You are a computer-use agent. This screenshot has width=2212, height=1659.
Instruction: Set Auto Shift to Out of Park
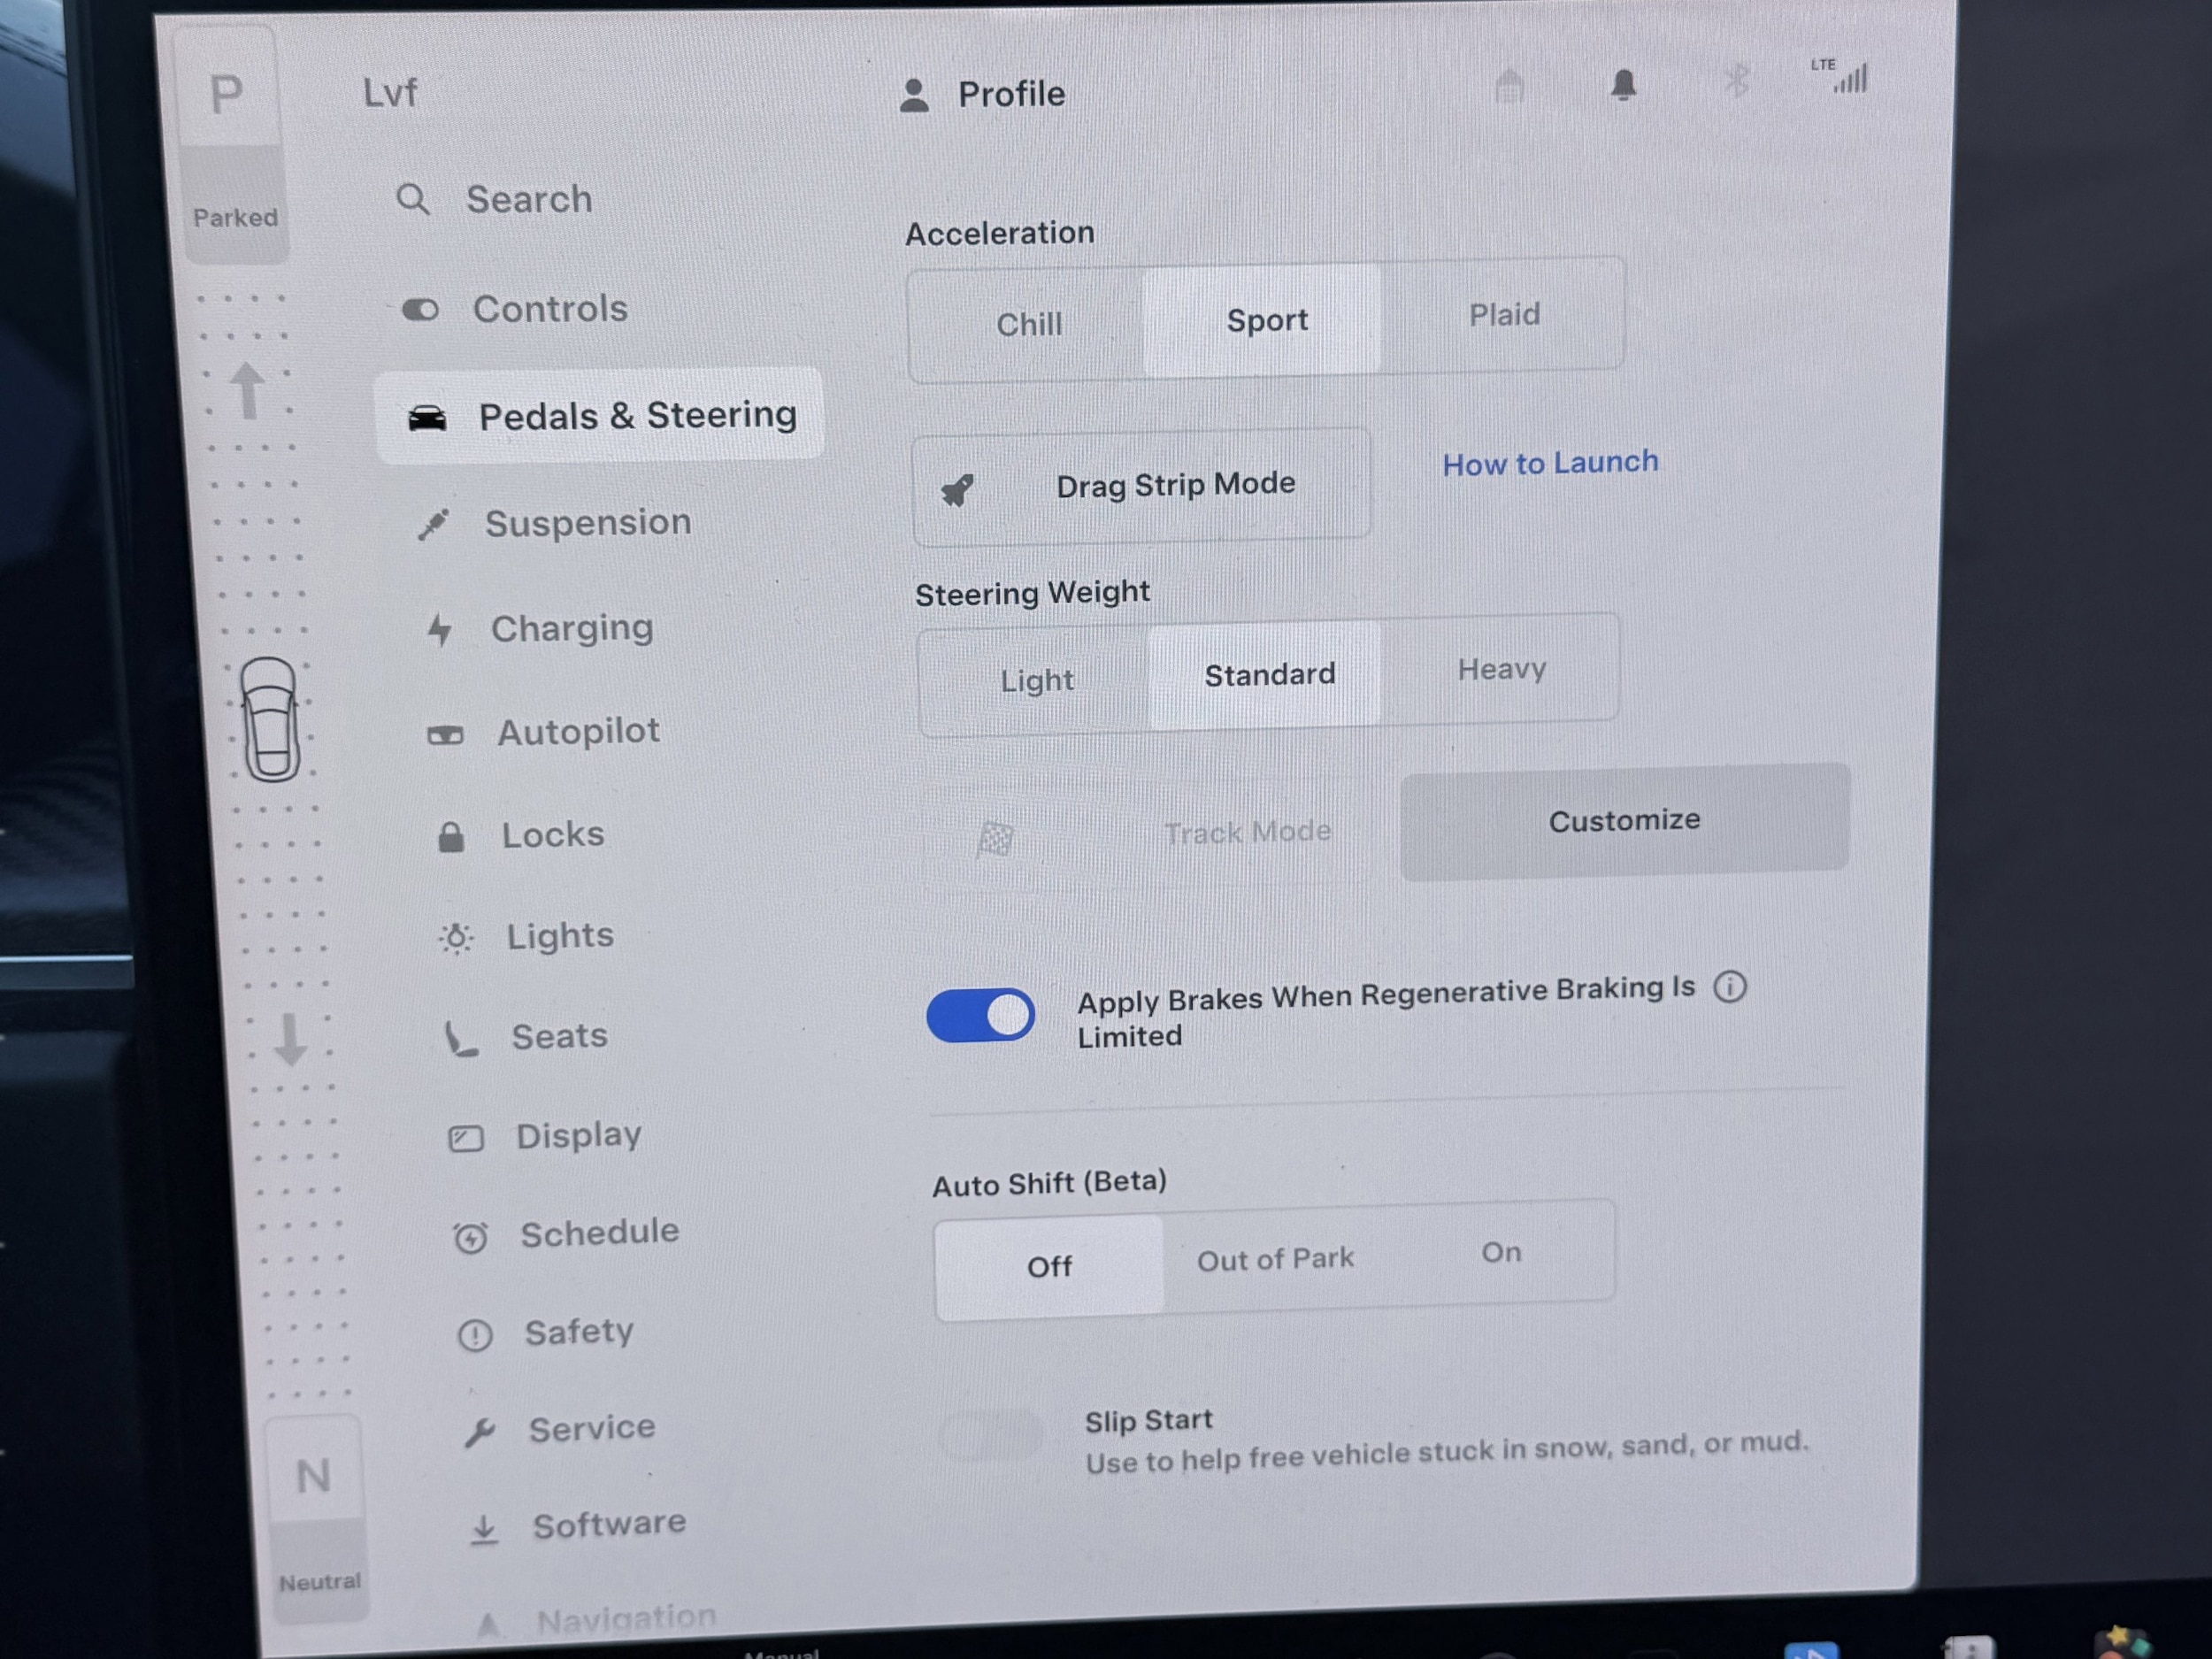1275,1259
